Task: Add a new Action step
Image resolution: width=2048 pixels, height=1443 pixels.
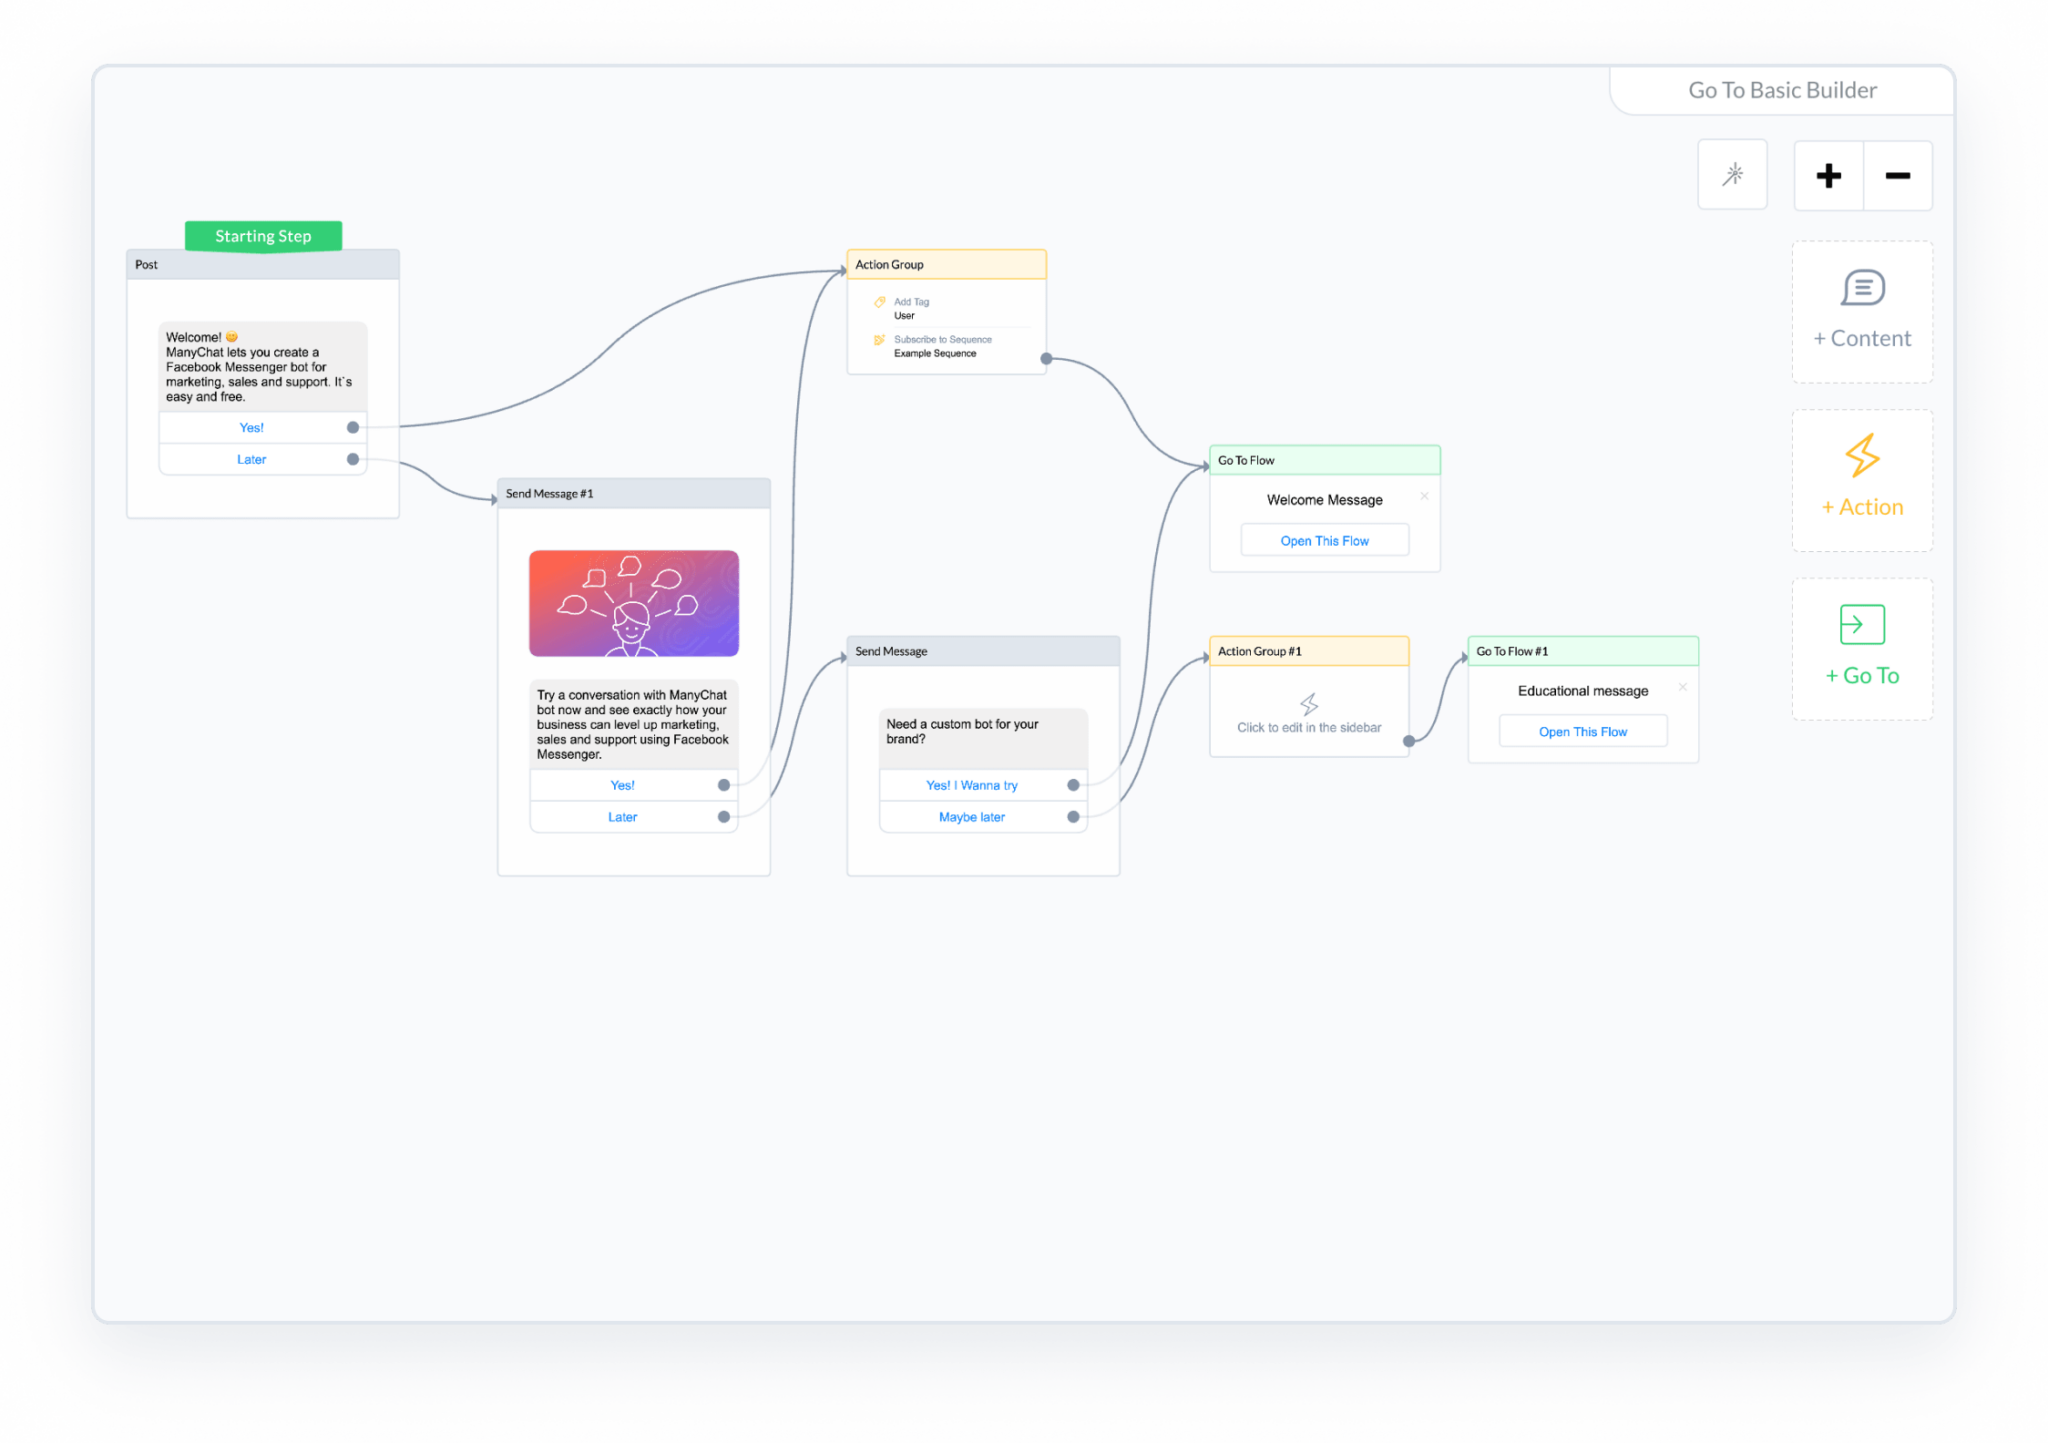Action: pos(1861,480)
